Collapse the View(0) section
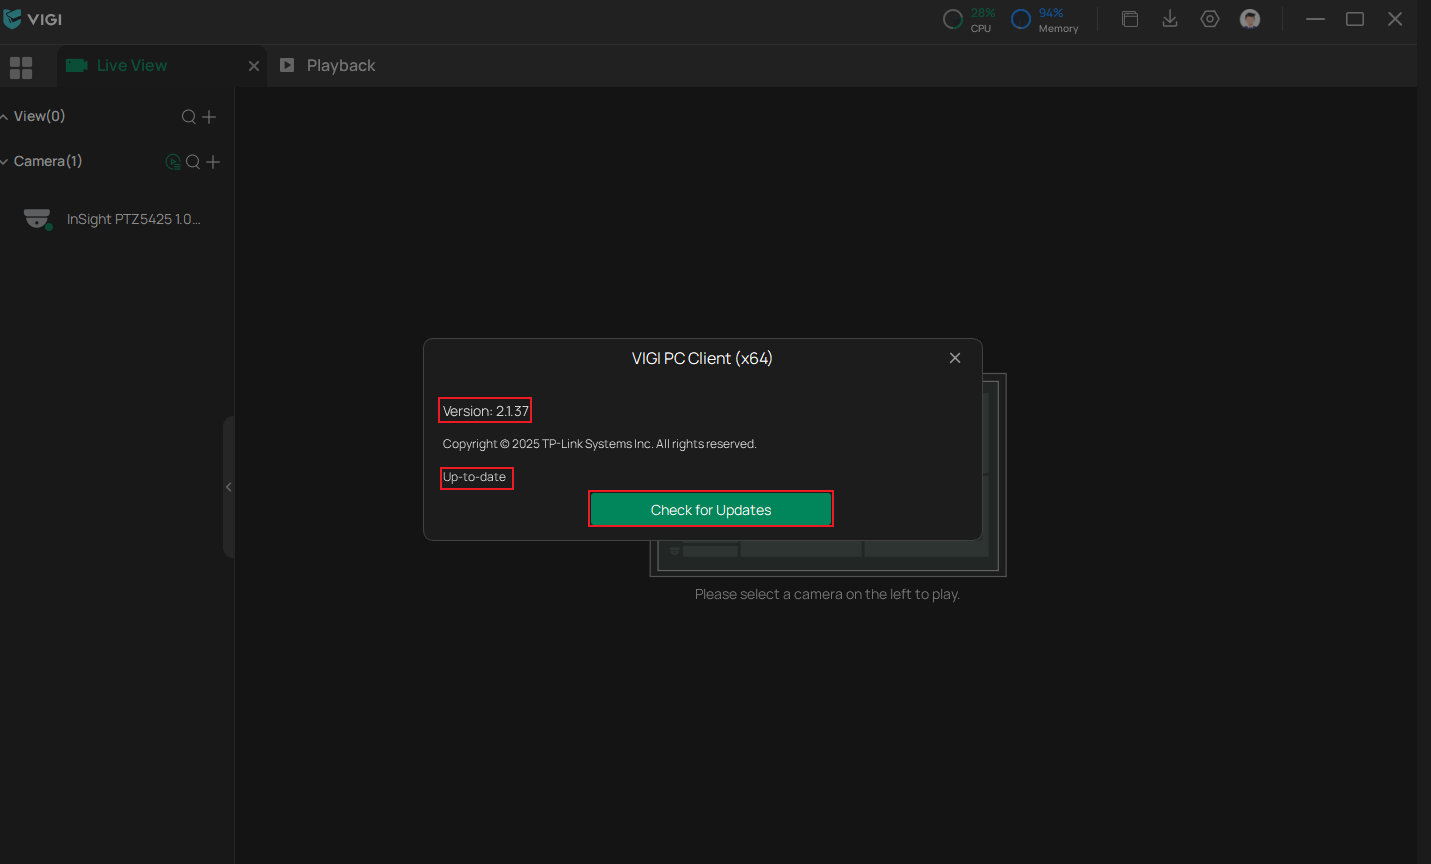The width and height of the screenshot is (1431, 864). click(x=5, y=117)
